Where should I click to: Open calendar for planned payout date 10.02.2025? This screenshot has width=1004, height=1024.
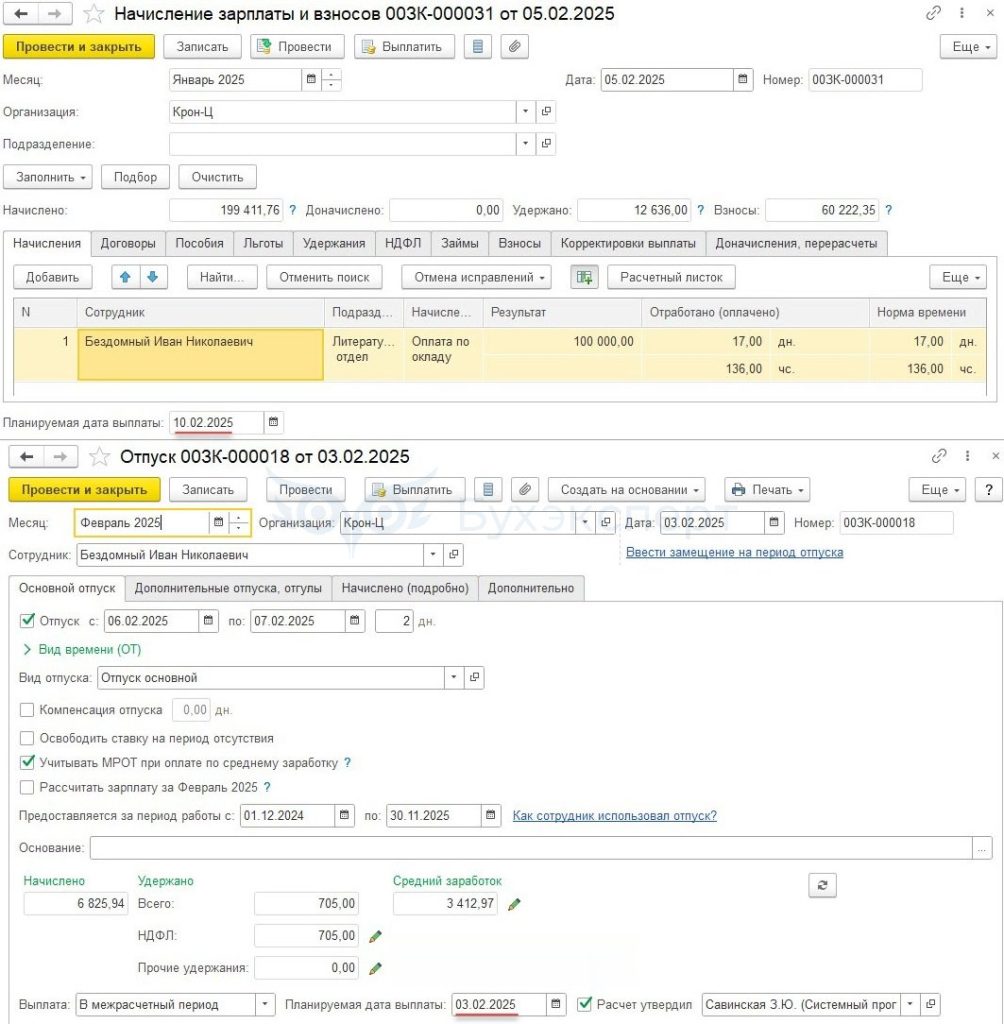click(x=274, y=423)
